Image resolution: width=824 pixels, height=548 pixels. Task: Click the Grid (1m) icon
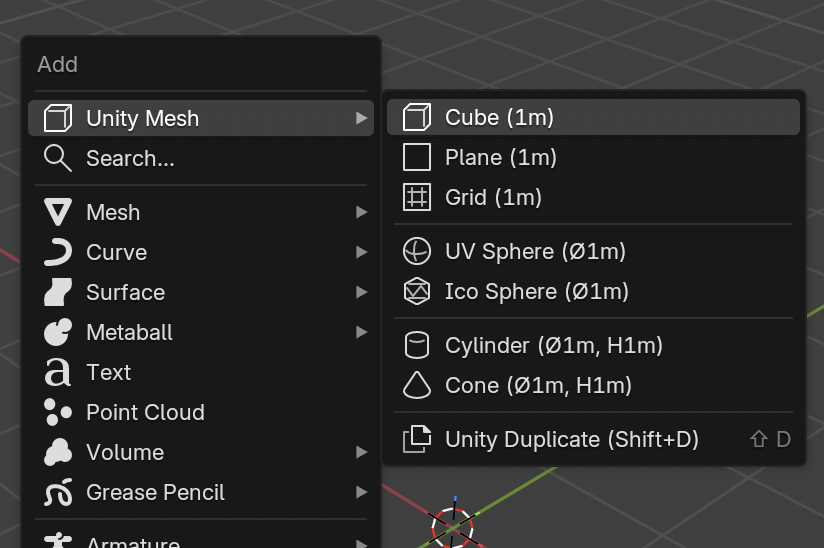tap(417, 197)
